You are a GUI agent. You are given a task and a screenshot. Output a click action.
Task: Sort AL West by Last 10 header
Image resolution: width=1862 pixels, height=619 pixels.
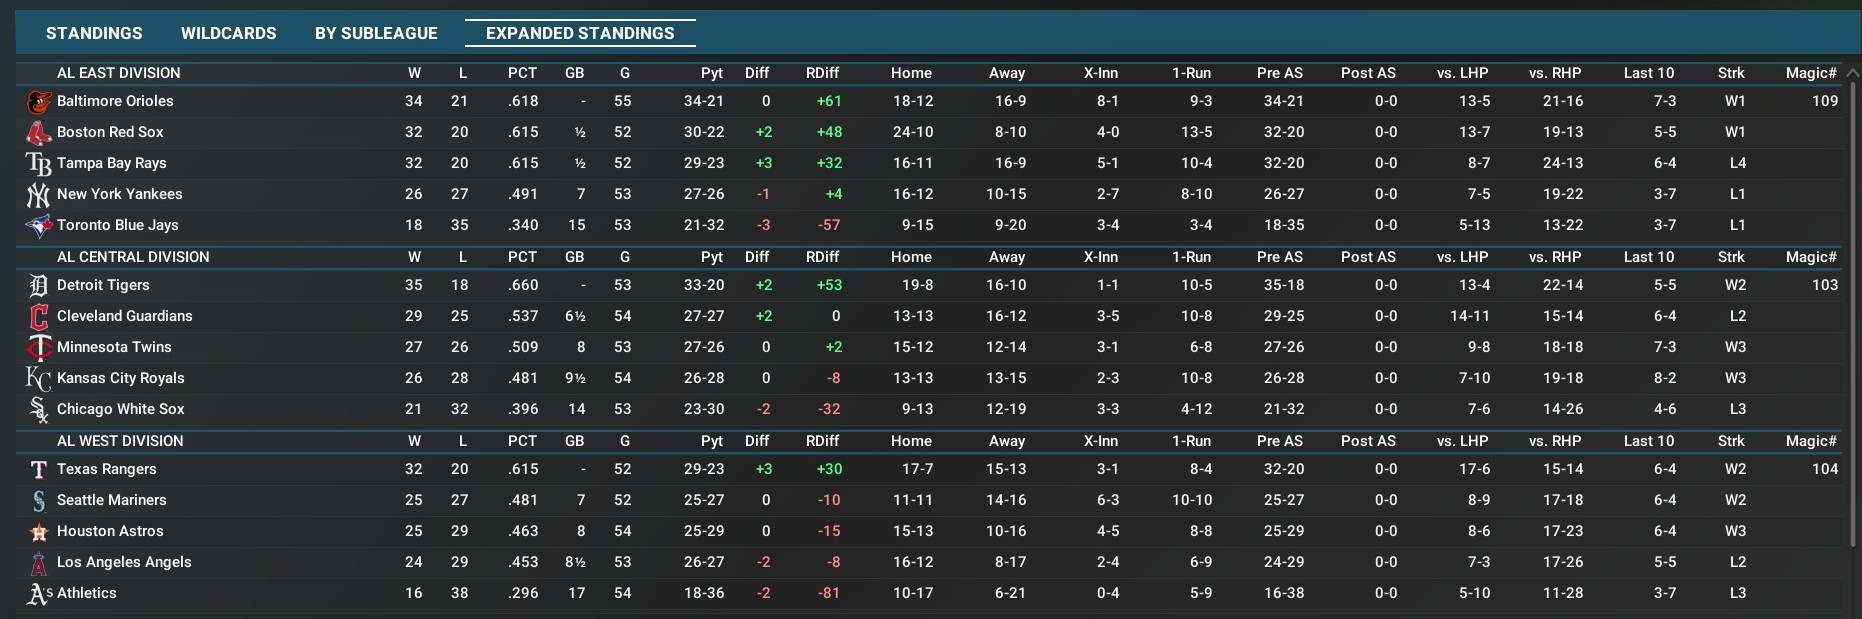point(1648,441)
